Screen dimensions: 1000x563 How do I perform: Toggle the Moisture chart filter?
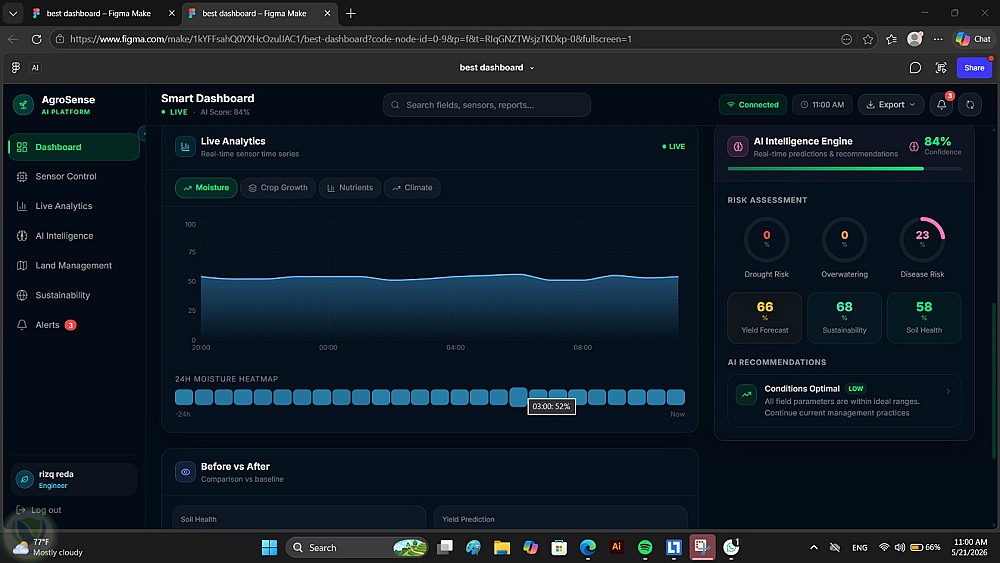coord(206,187)
